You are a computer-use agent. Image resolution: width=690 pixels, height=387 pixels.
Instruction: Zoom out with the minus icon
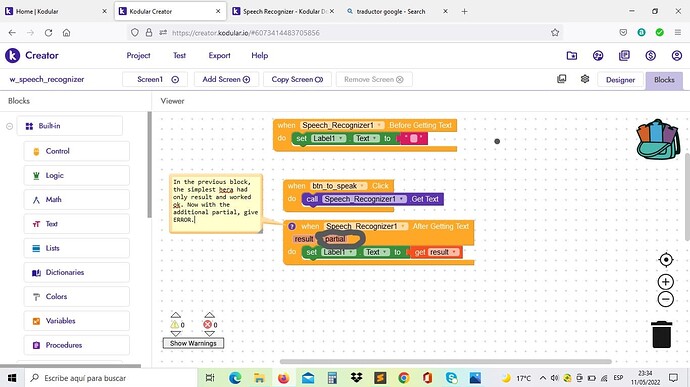click(x=665, y=299)
